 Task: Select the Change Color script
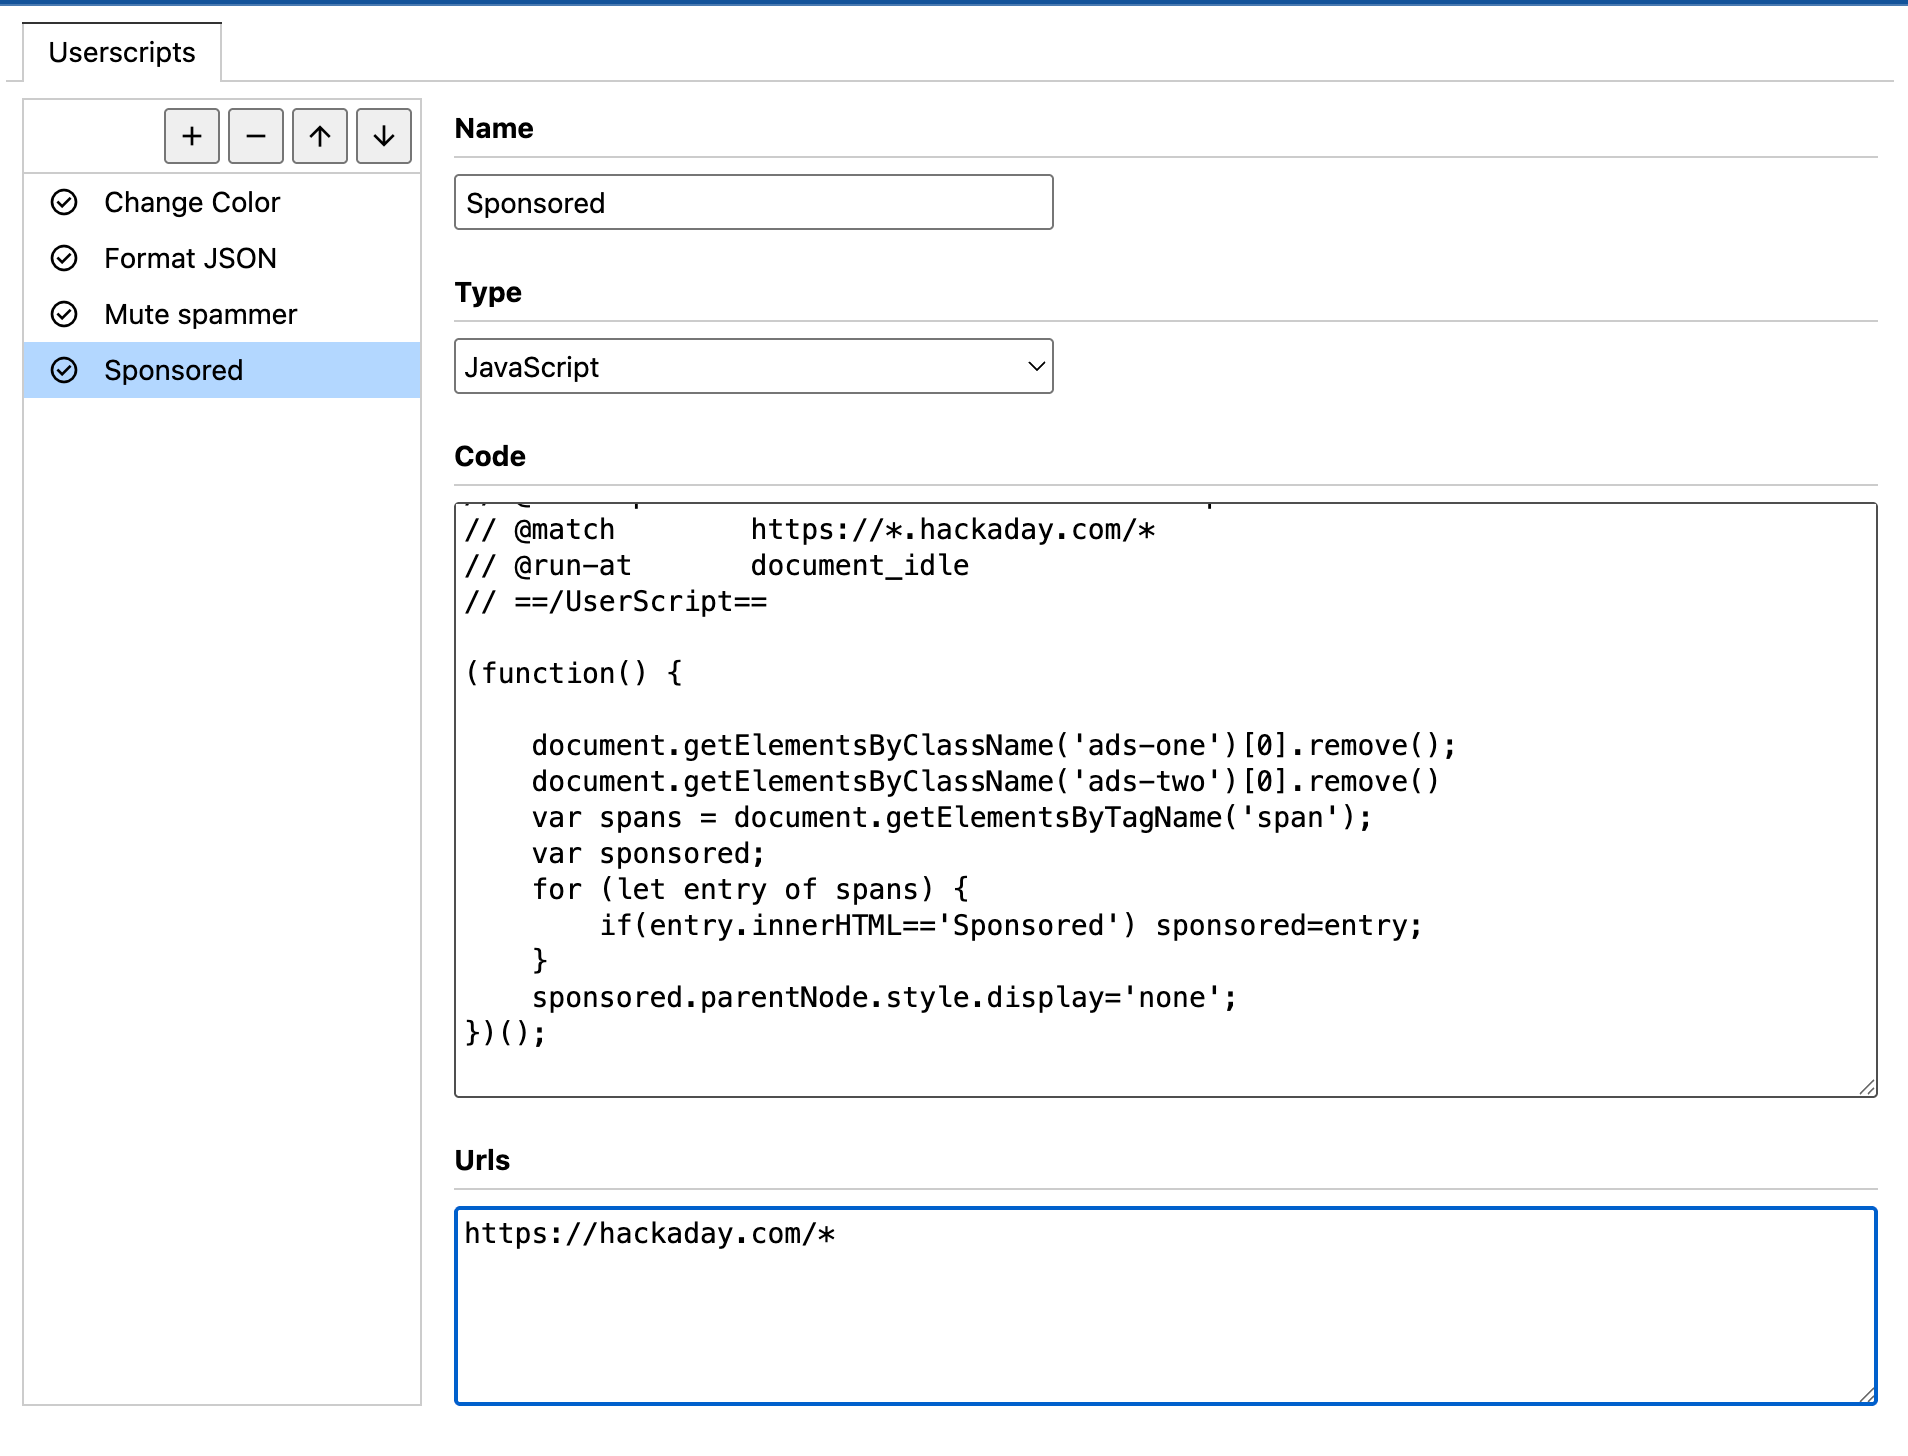[192, 202]
